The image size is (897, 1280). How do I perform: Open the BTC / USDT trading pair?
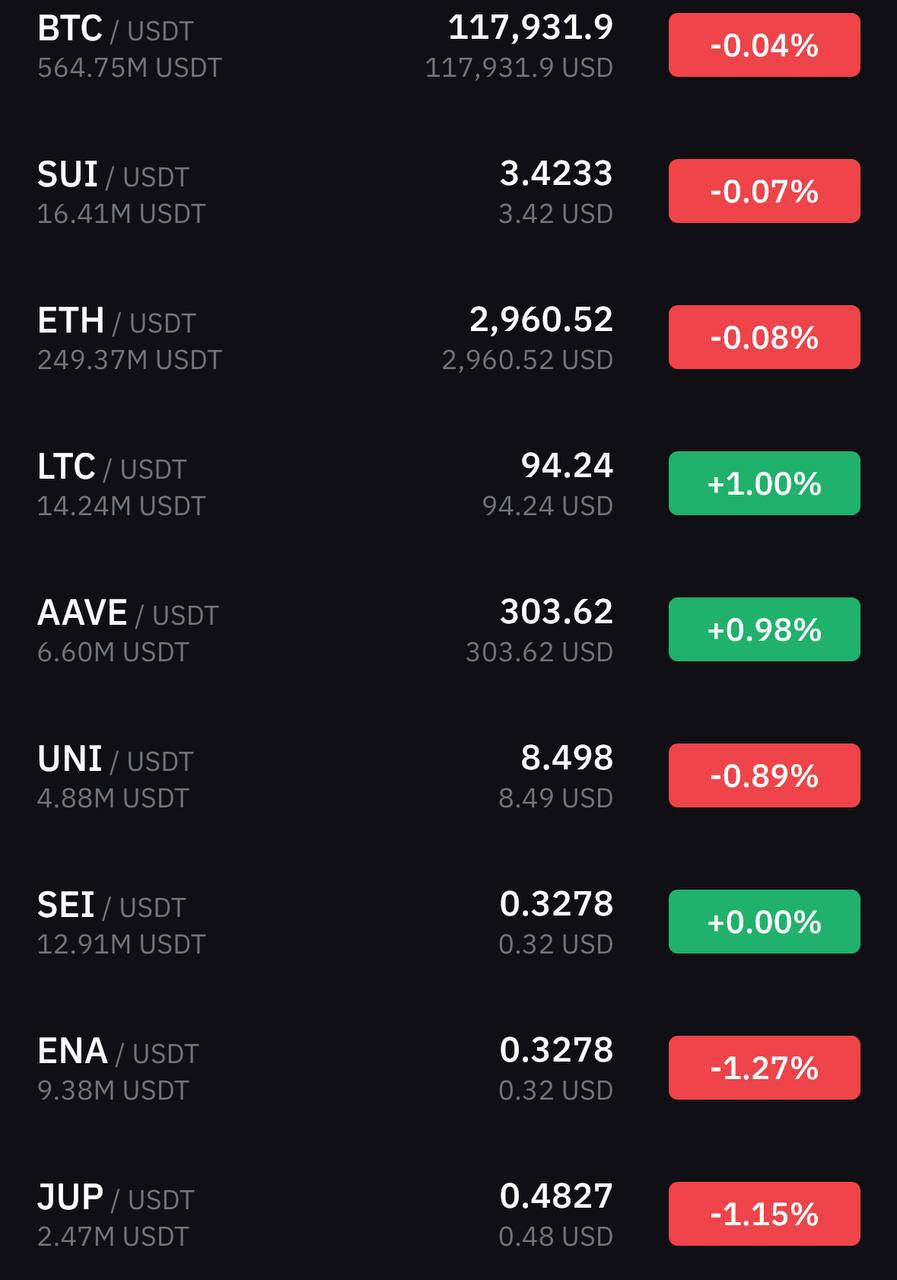tap(448, 45)
